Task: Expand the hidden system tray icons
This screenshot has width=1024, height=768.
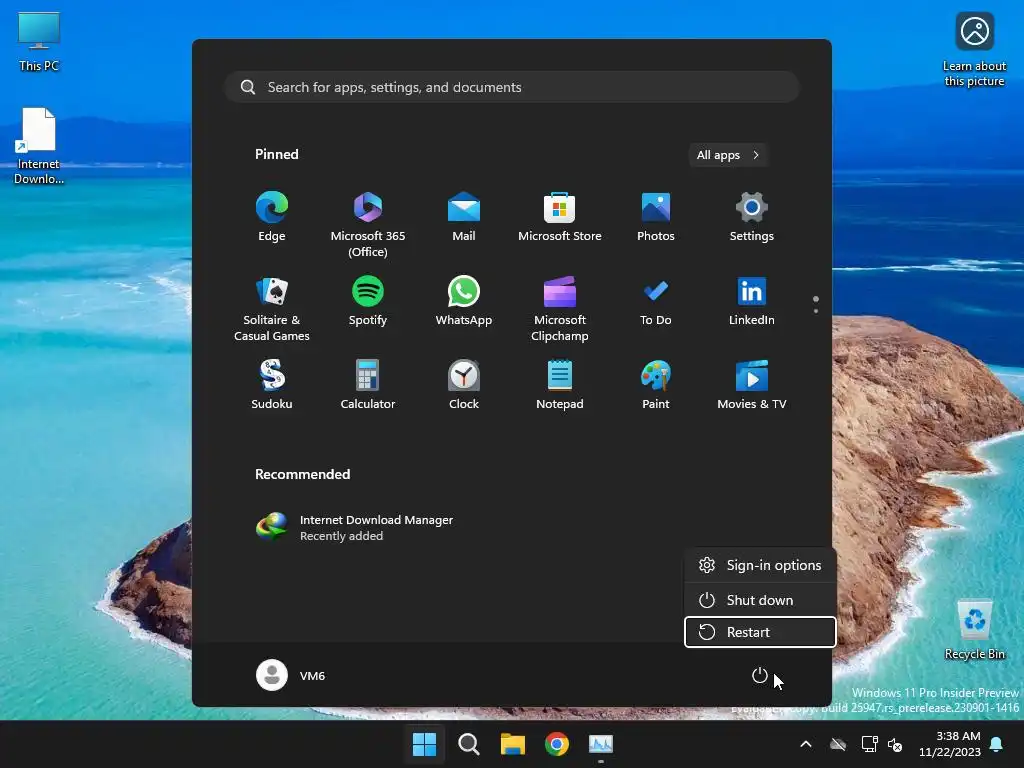Action: coord(806,744)
